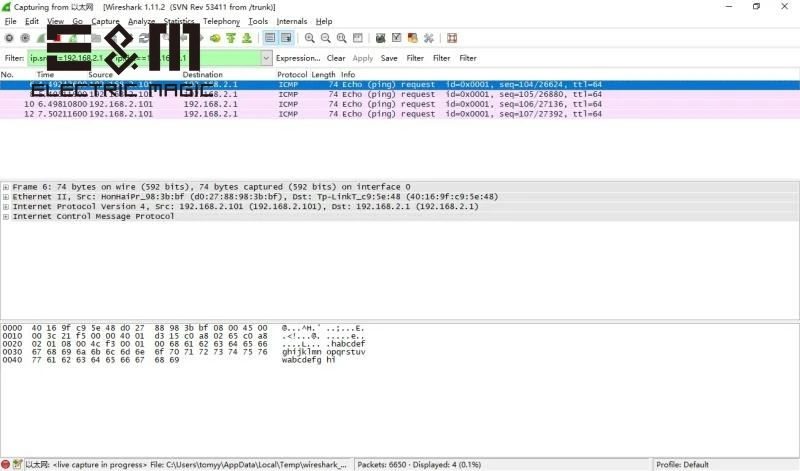Viewport: 800px width, 471px height.
Task: Select packet with seq=105/26880
Action: [x=400, y=94]
